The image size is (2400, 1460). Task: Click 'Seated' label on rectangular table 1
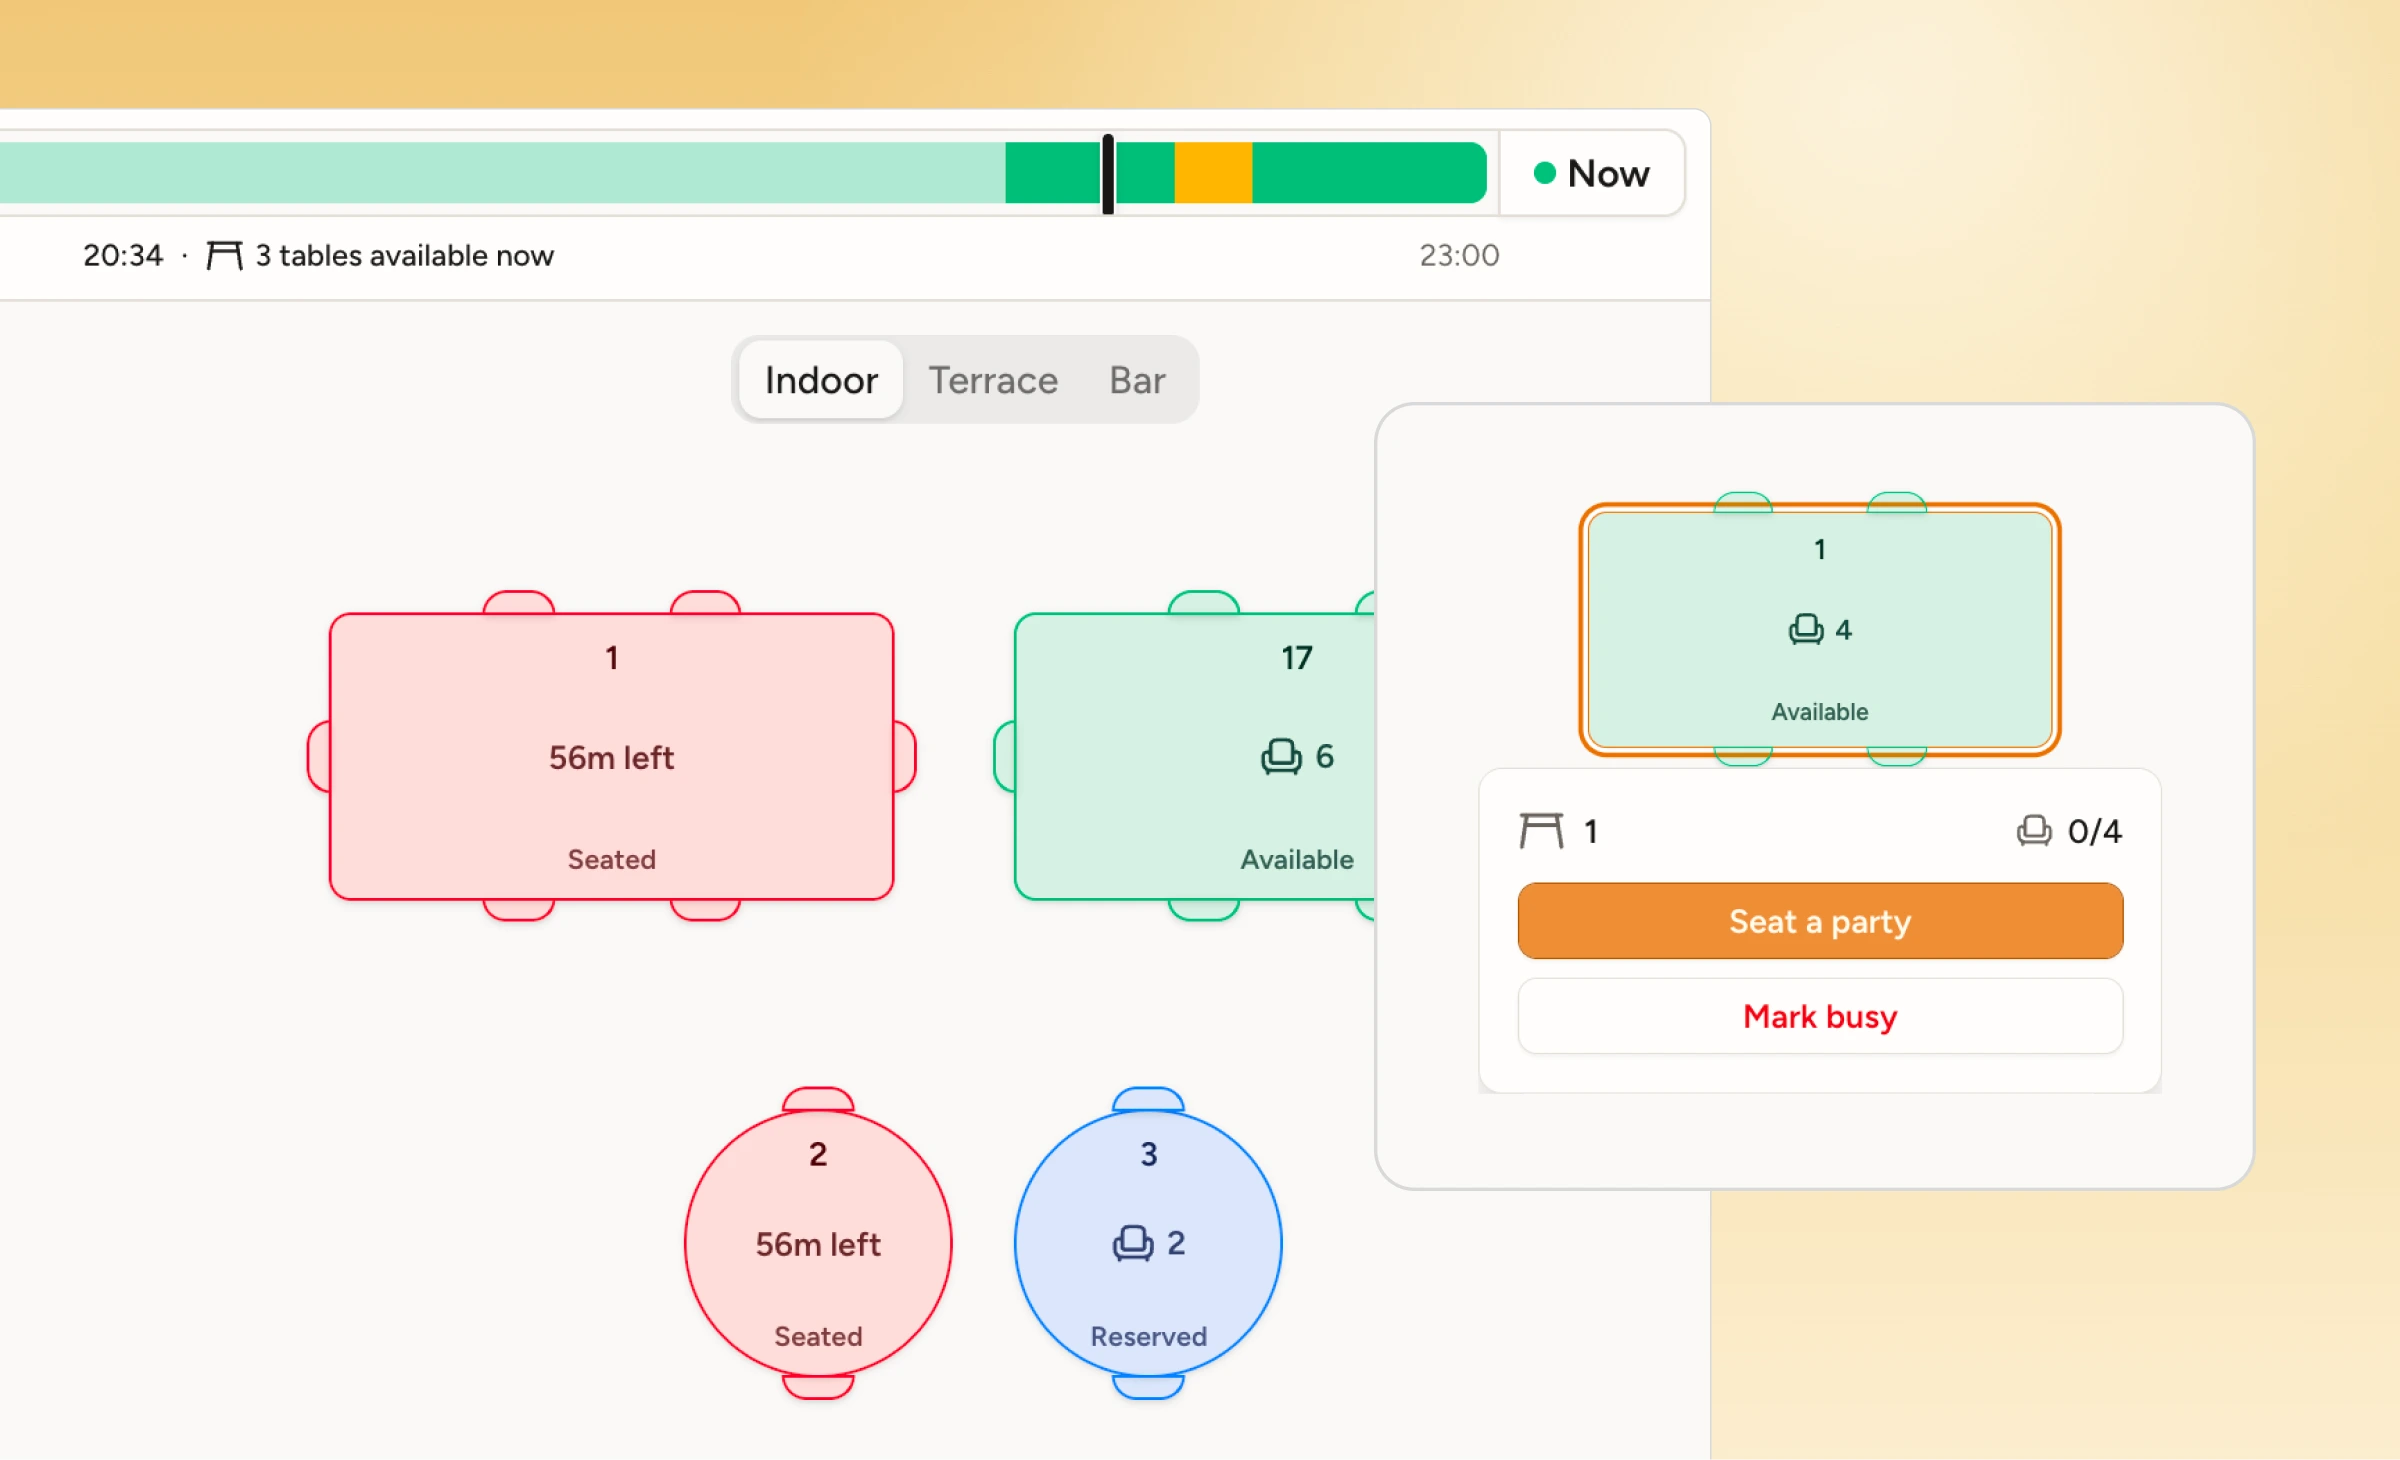click(611, 859)
